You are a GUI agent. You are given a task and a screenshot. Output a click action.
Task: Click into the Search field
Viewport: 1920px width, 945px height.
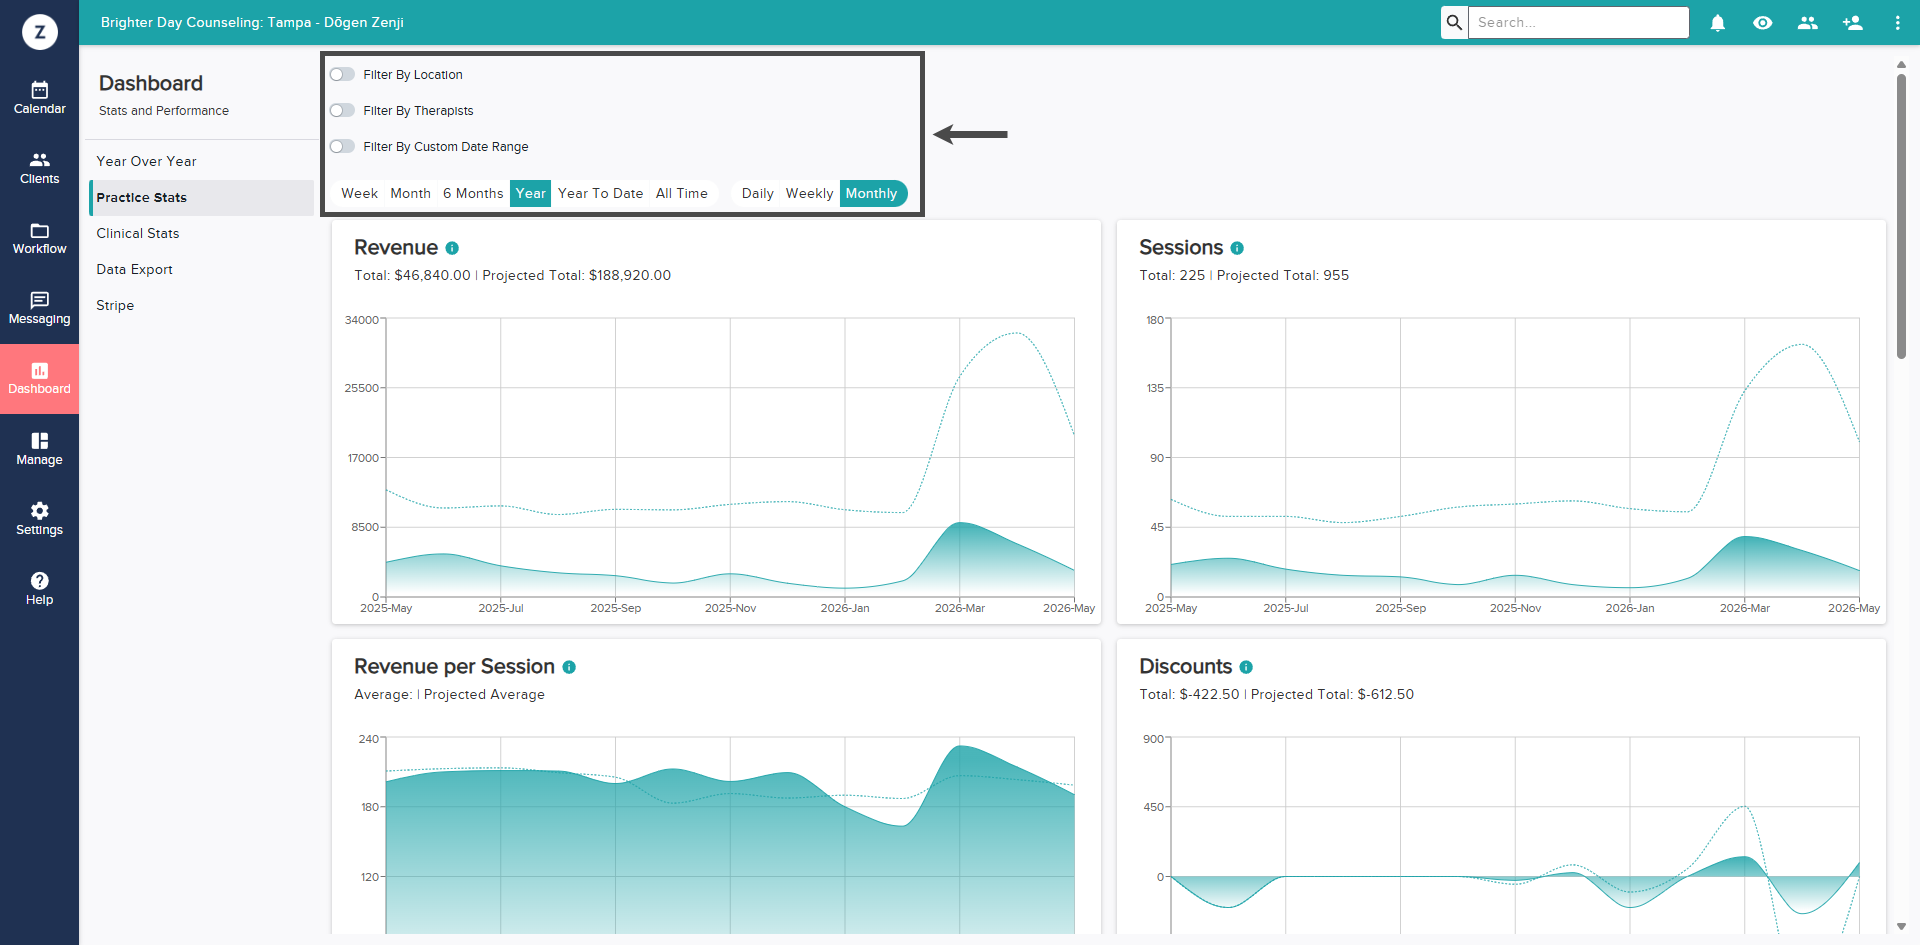[1578, 22]
